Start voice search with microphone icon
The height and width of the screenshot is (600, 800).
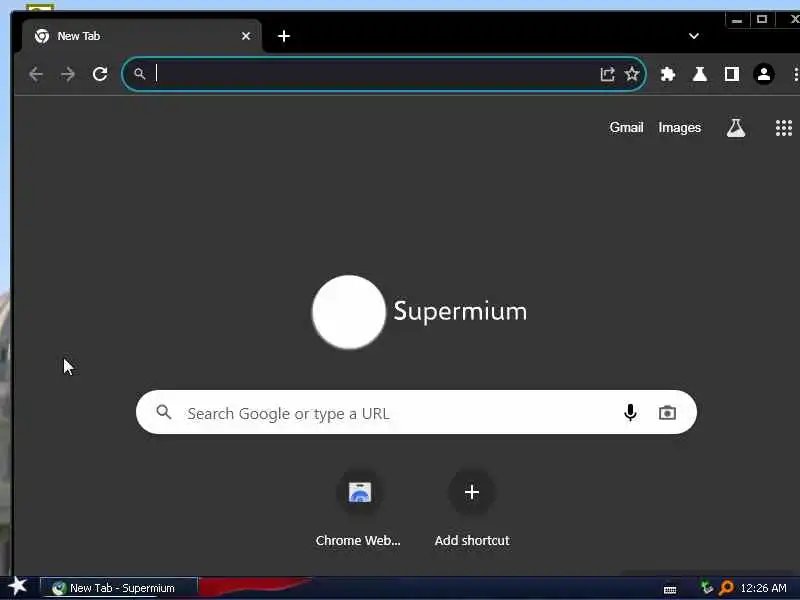tap(631, 412)
